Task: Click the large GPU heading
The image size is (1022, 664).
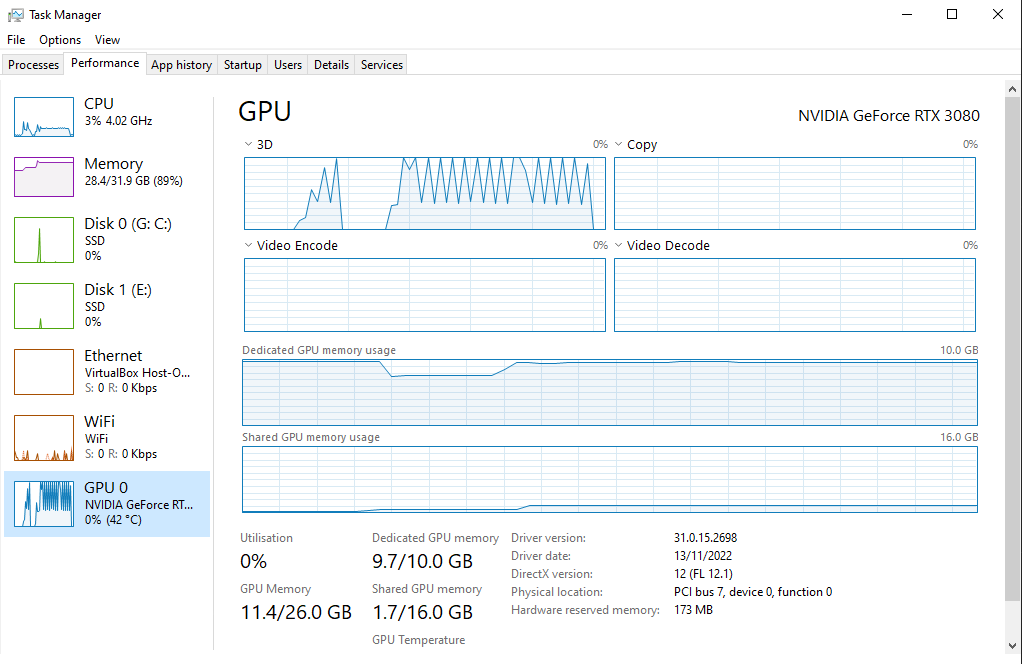Action: 265,111
